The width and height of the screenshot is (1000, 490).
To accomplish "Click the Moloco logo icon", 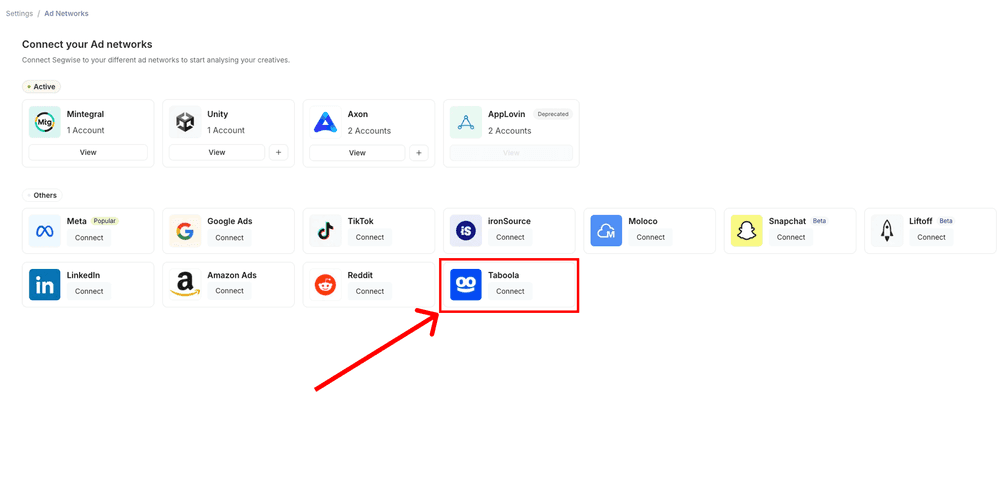I will (x=606, y=230).
